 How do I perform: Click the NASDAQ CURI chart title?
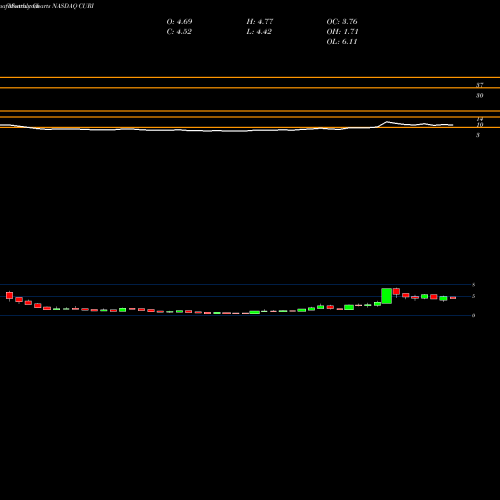73,6
